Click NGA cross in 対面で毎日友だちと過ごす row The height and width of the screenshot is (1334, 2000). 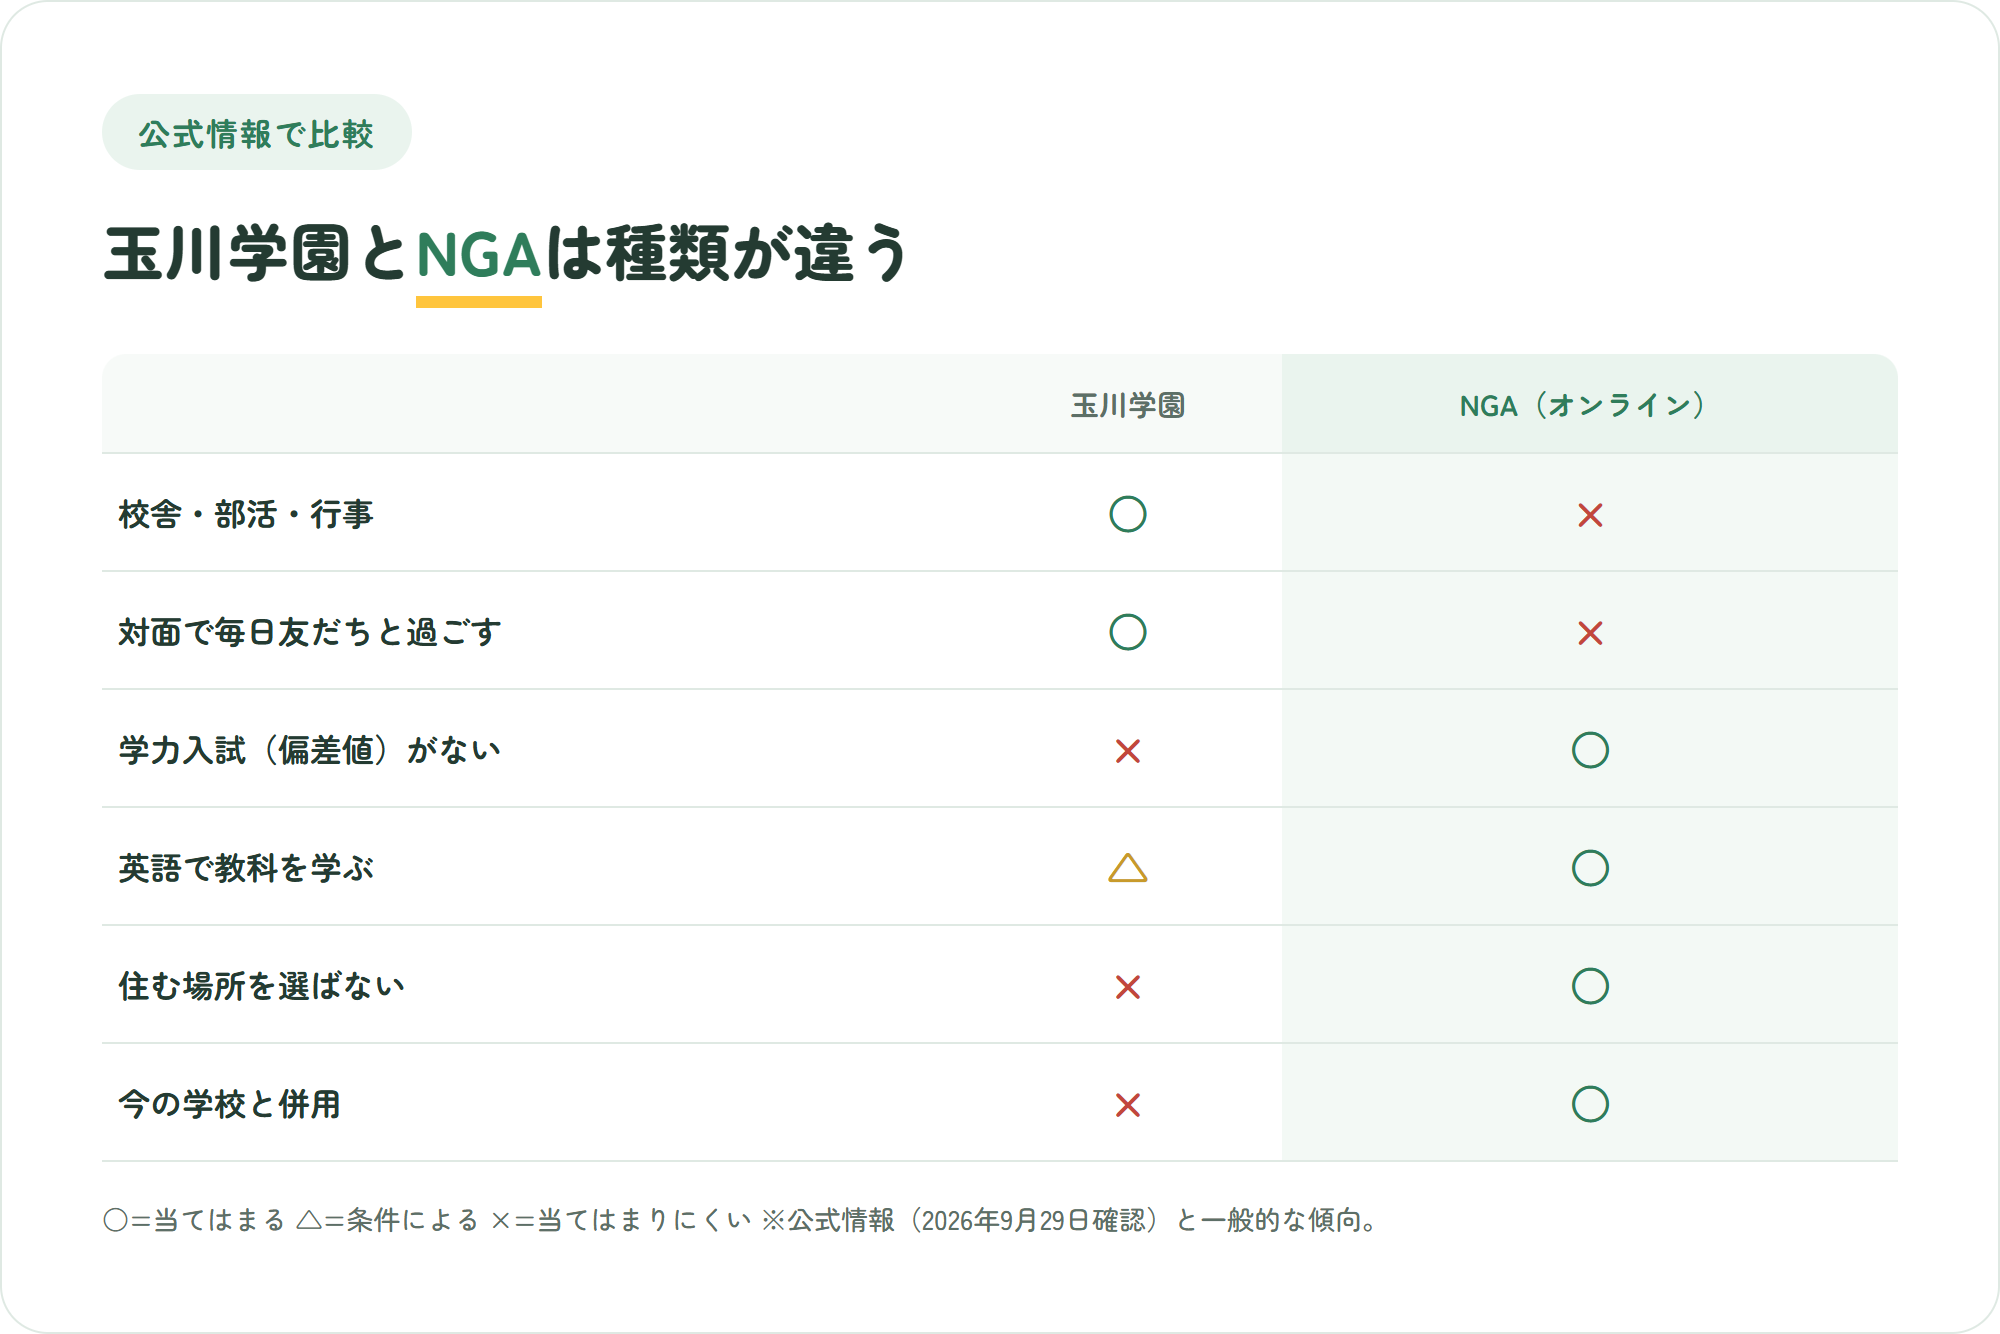click(1590, 633)
